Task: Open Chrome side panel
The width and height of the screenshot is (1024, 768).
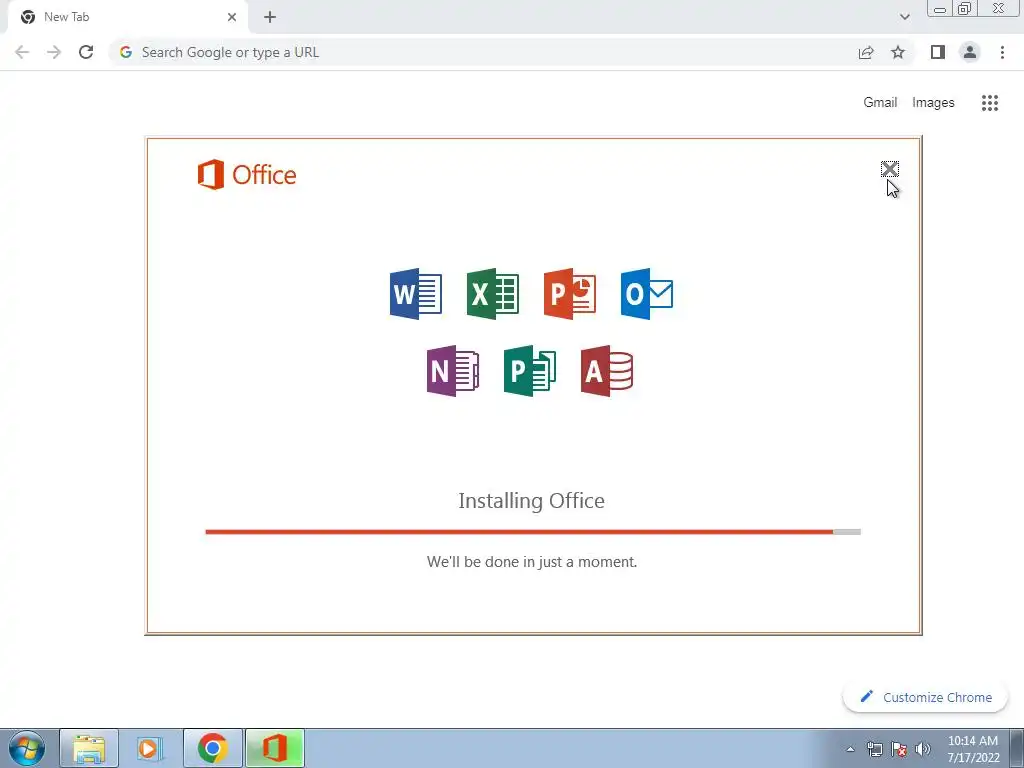Action: pos(938,52)
